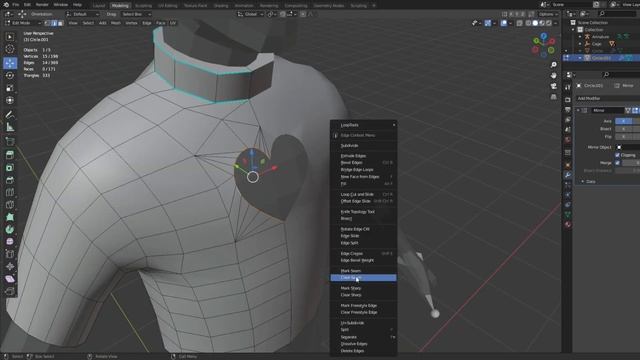Select the Rip Region tool
The height and width of the screenshot is (360, 640).
click(10, 291)
